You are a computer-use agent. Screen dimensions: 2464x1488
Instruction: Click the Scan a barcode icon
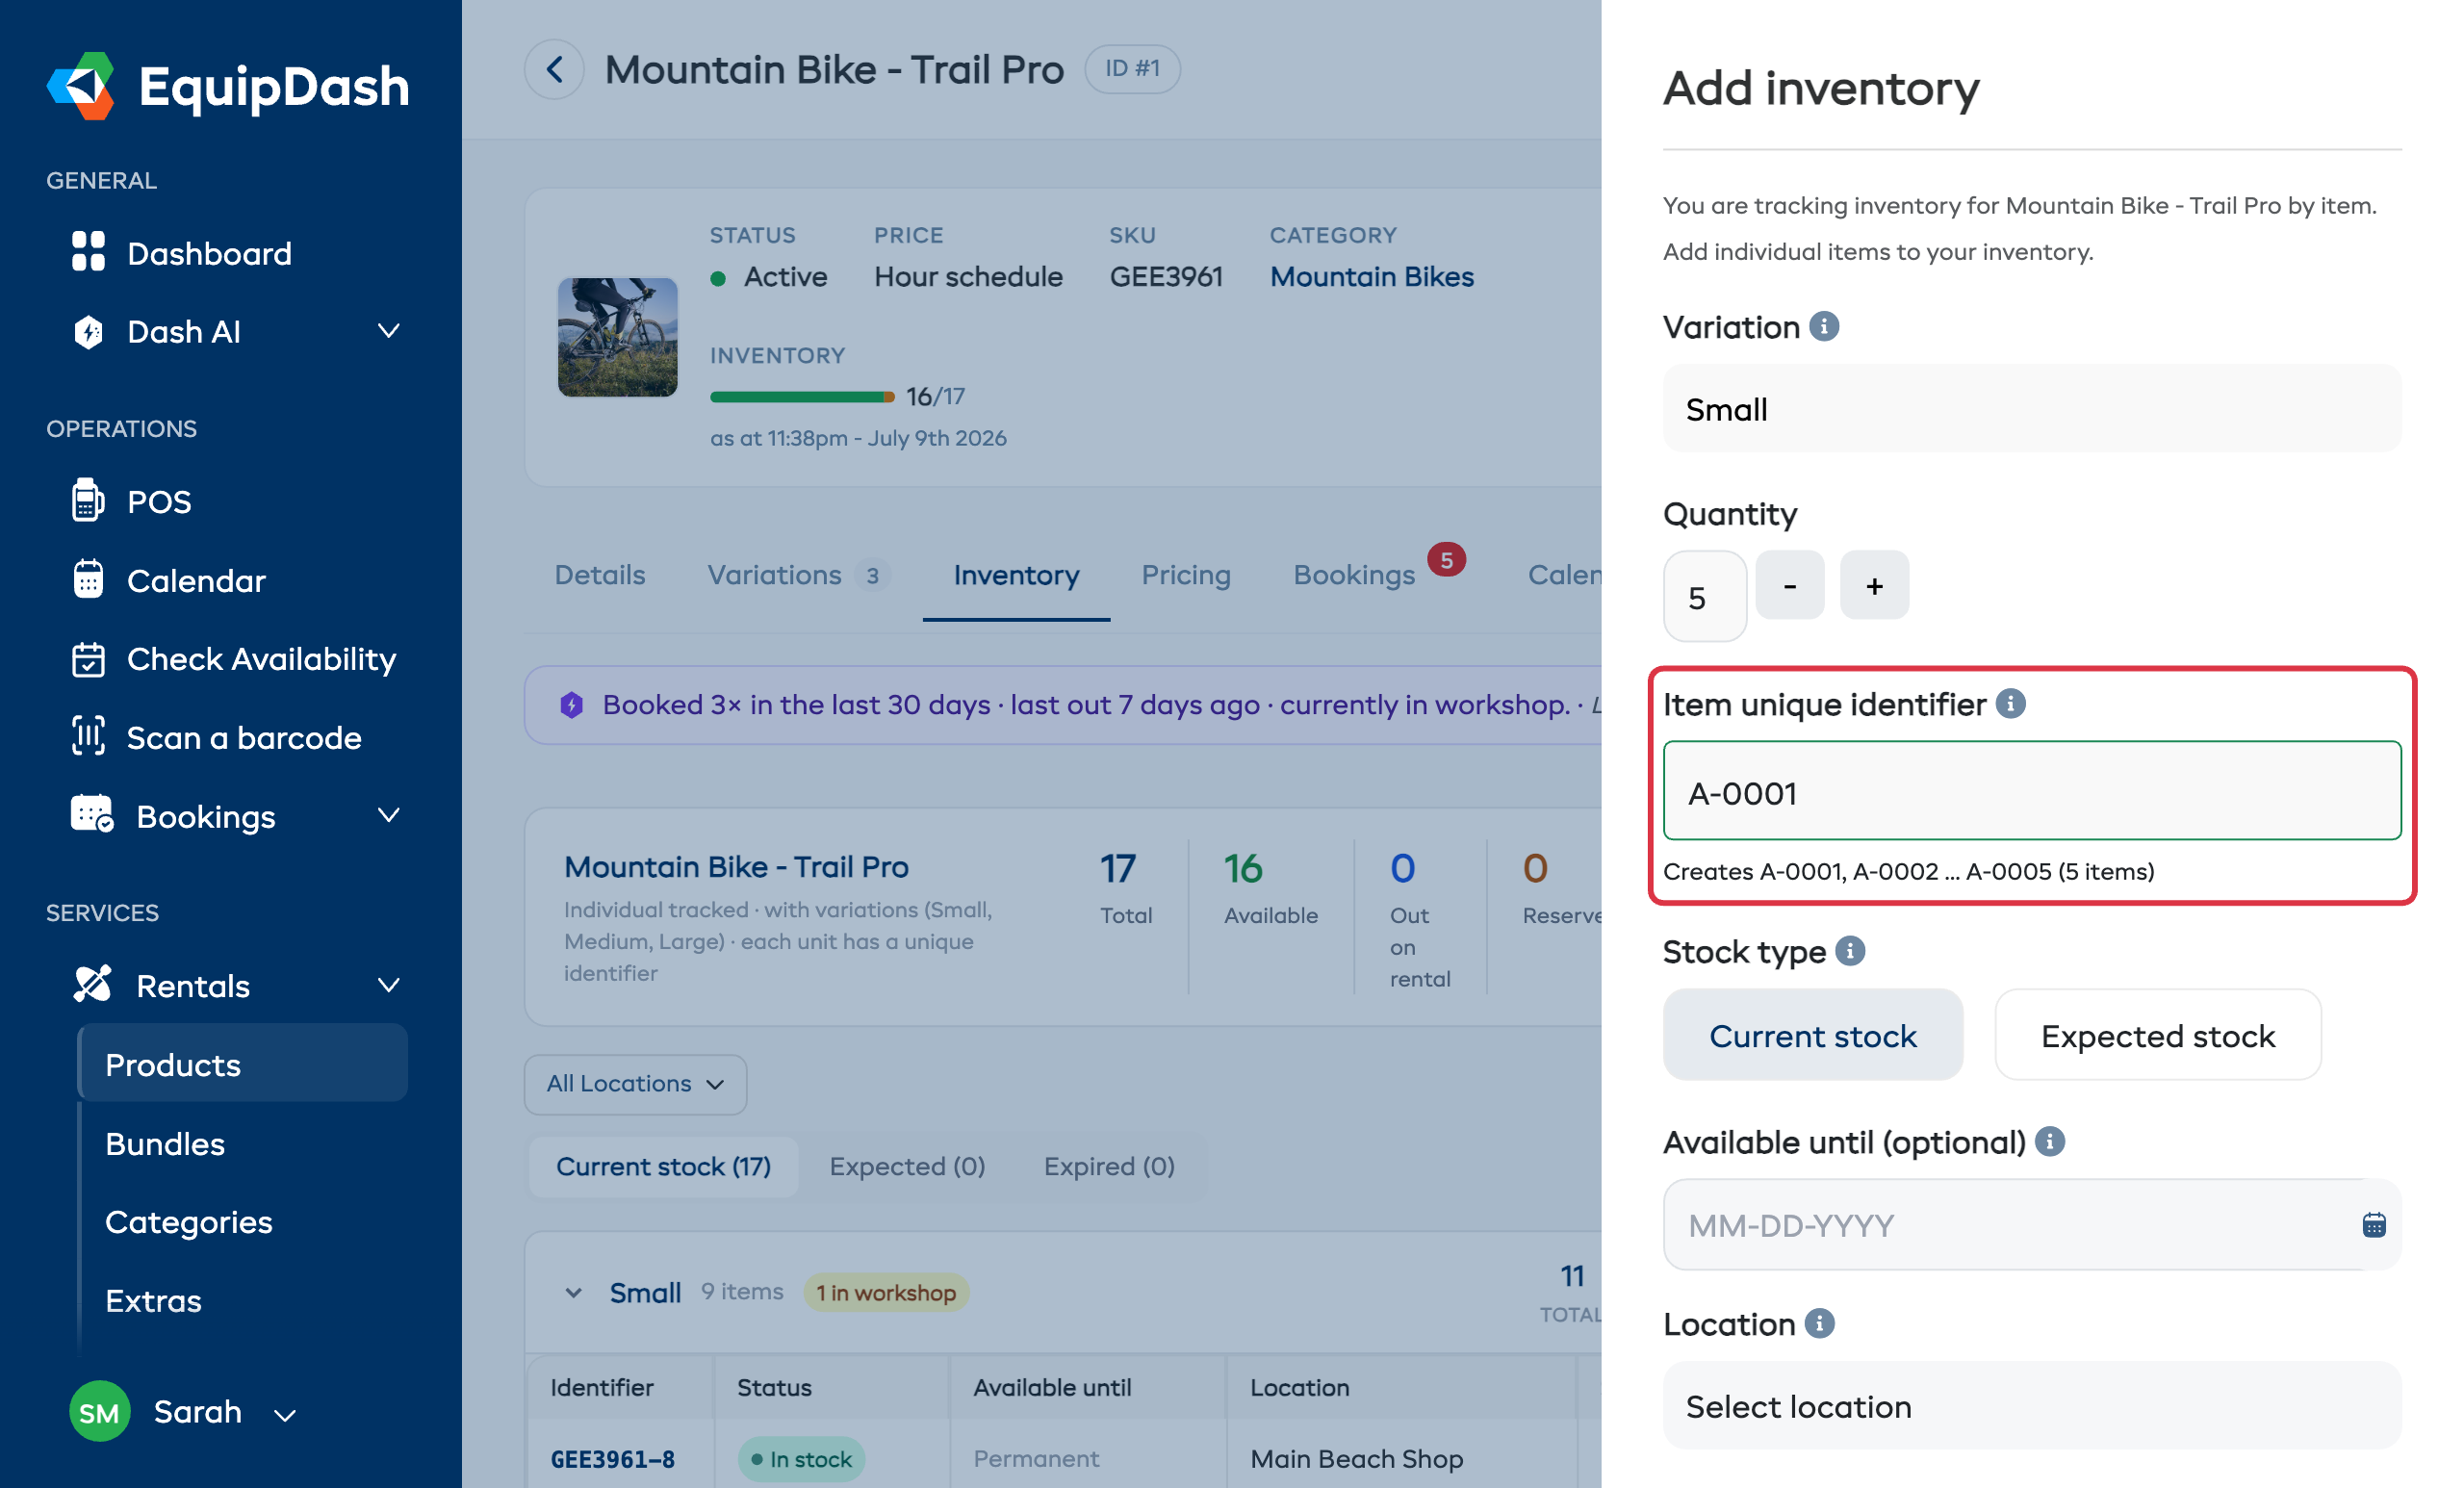[x=88, y=737]
